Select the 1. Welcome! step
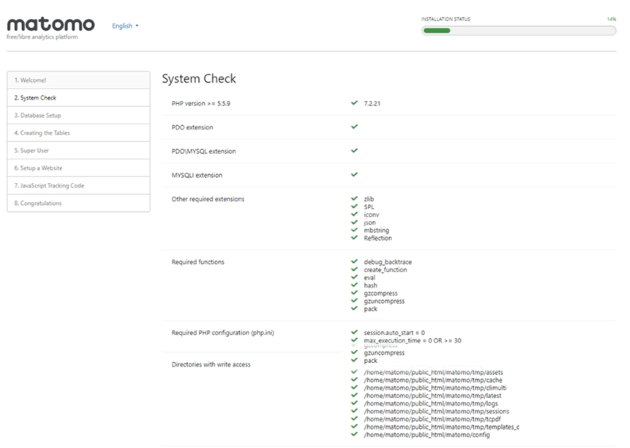 coord(79,80)
